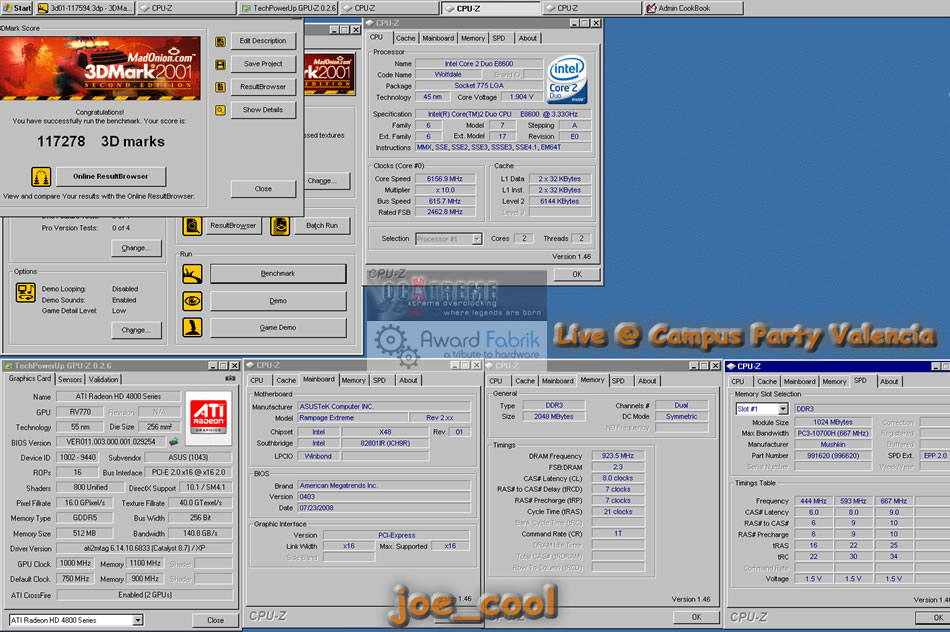Click the Game Demo icon
Image resolution: width=950 pixels, height=632 pixels.
click(x=192, y=327)
